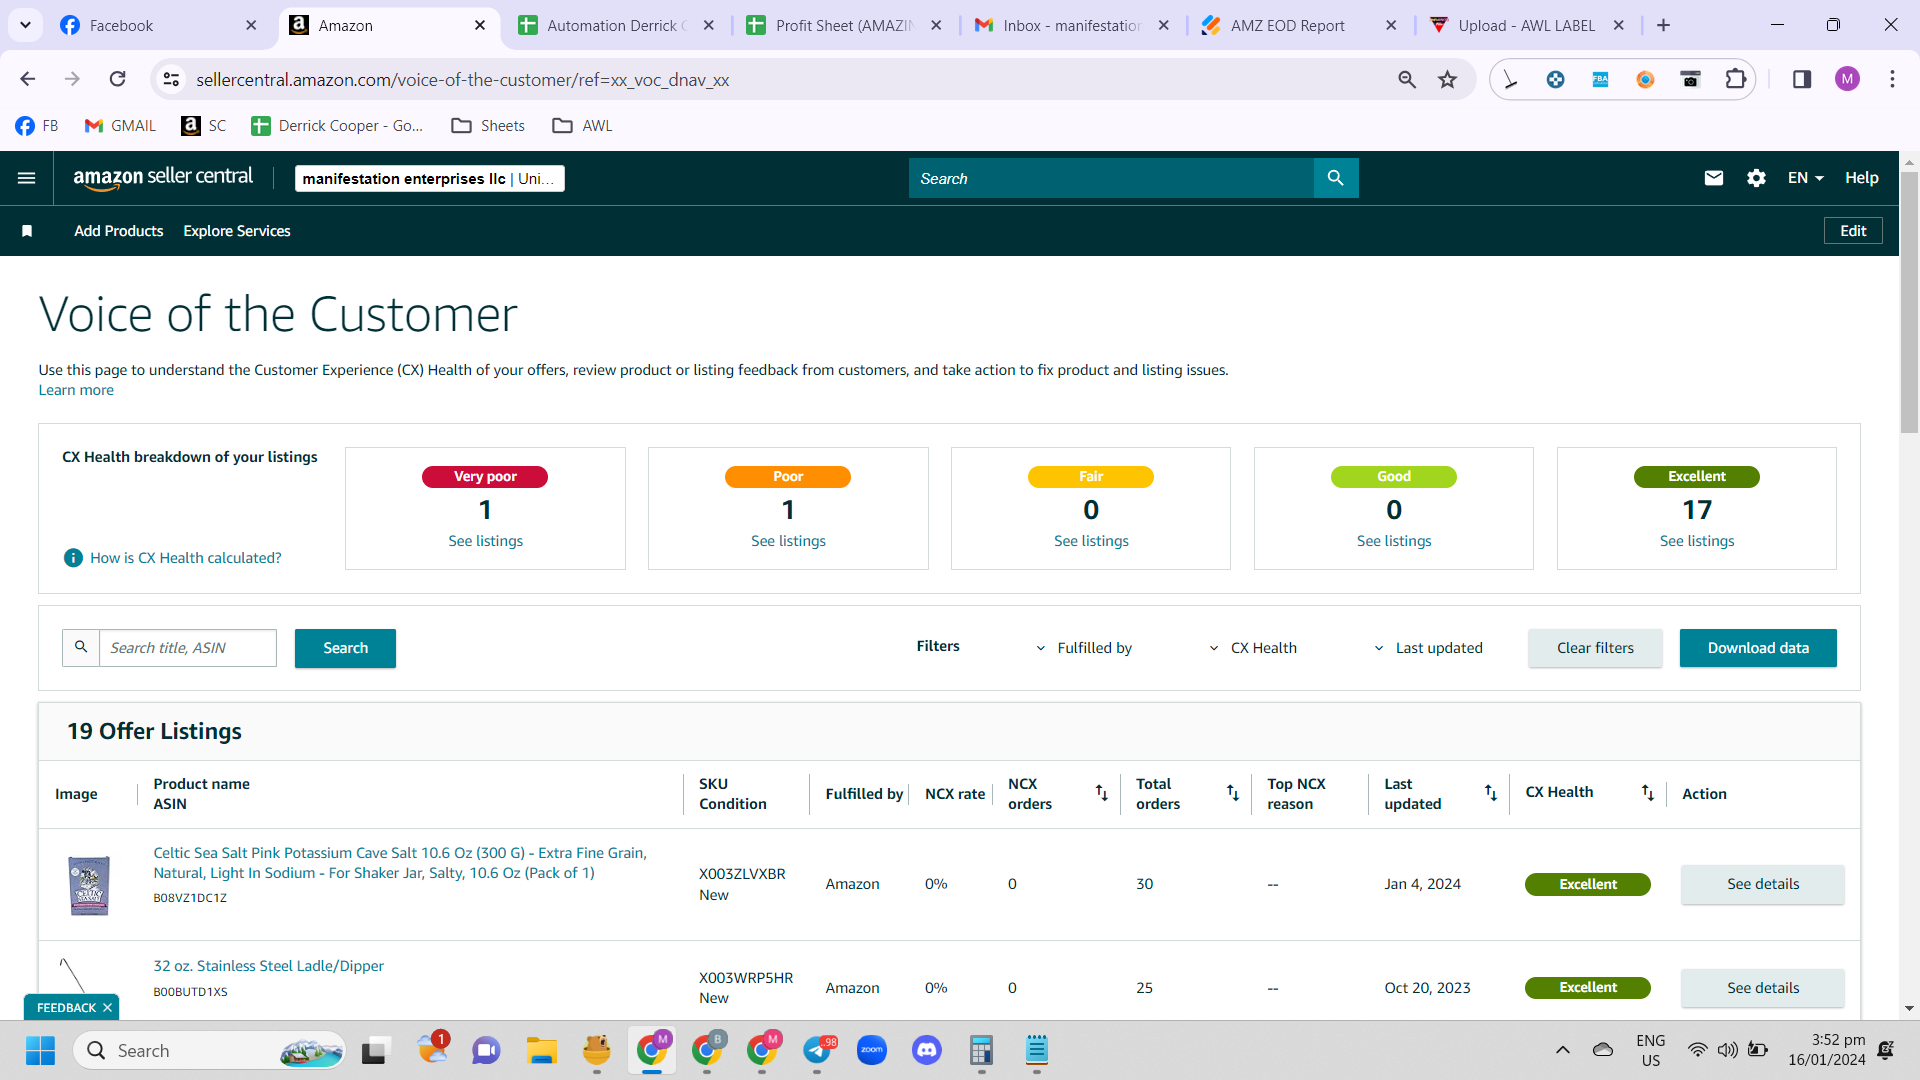Switch to the Automation Derrick tab
Viewport: 1920px width, 1080px height.
click(x=616, y=25)
